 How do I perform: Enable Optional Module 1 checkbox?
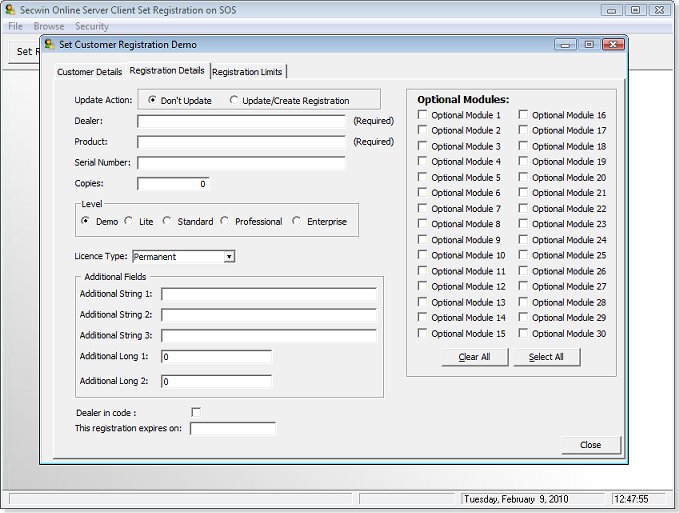pyautogui.click(x=423, y=115)
